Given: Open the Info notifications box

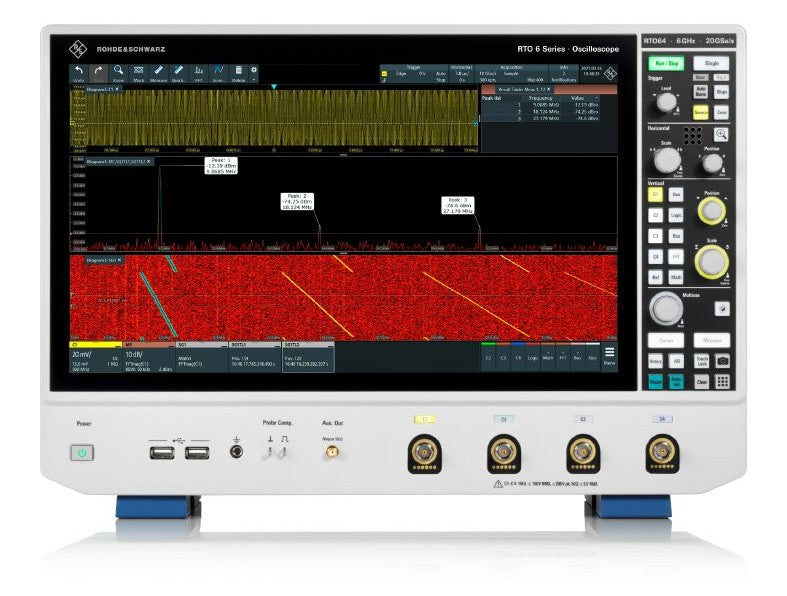Looking at the screenshot, I should tap(563, 73).
